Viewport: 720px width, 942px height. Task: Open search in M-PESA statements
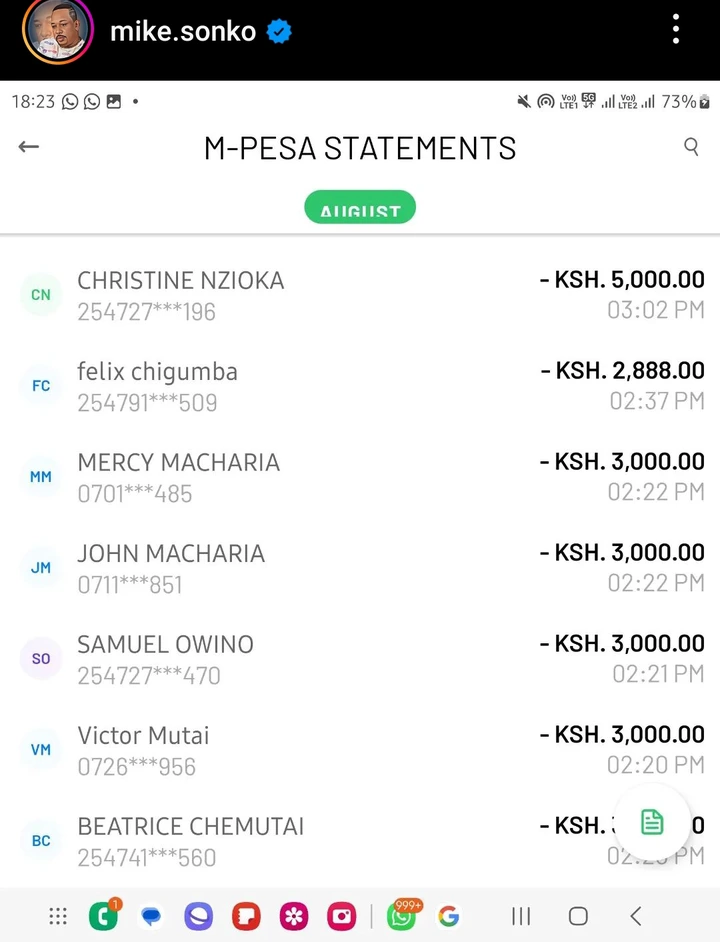(x=691, y=147)
